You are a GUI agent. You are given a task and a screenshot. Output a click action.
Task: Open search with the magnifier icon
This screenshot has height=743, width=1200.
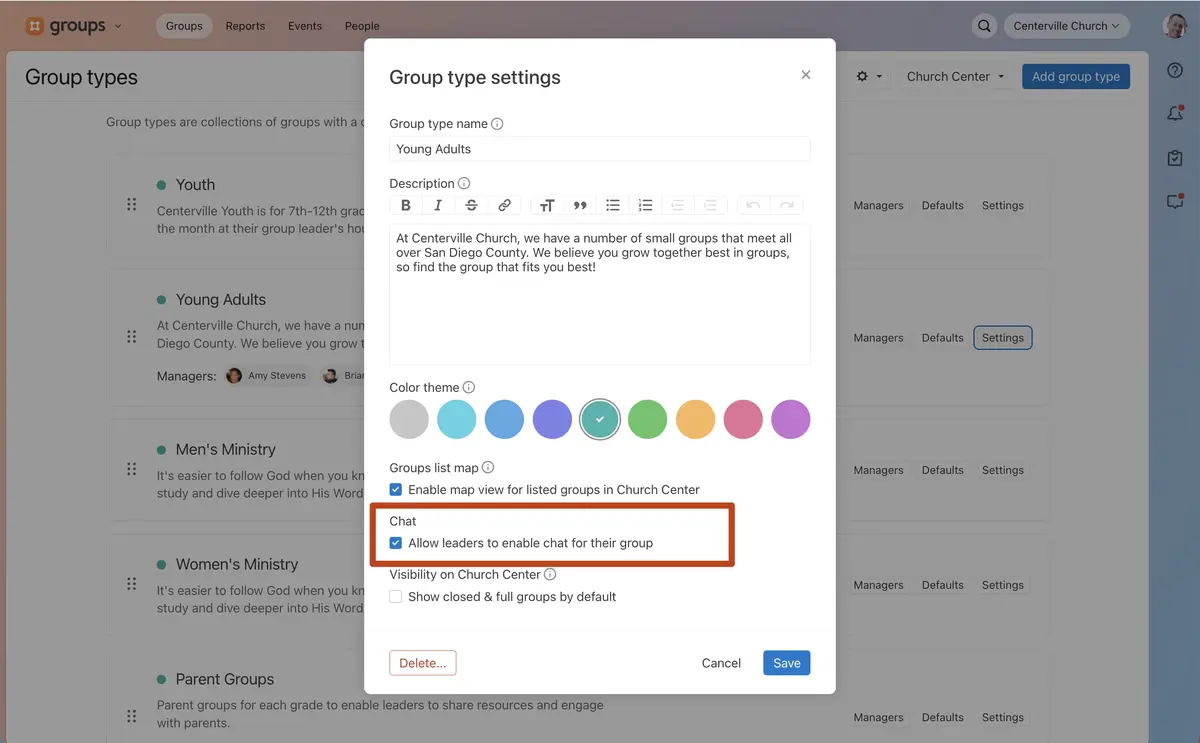click(x=985, y=26)
